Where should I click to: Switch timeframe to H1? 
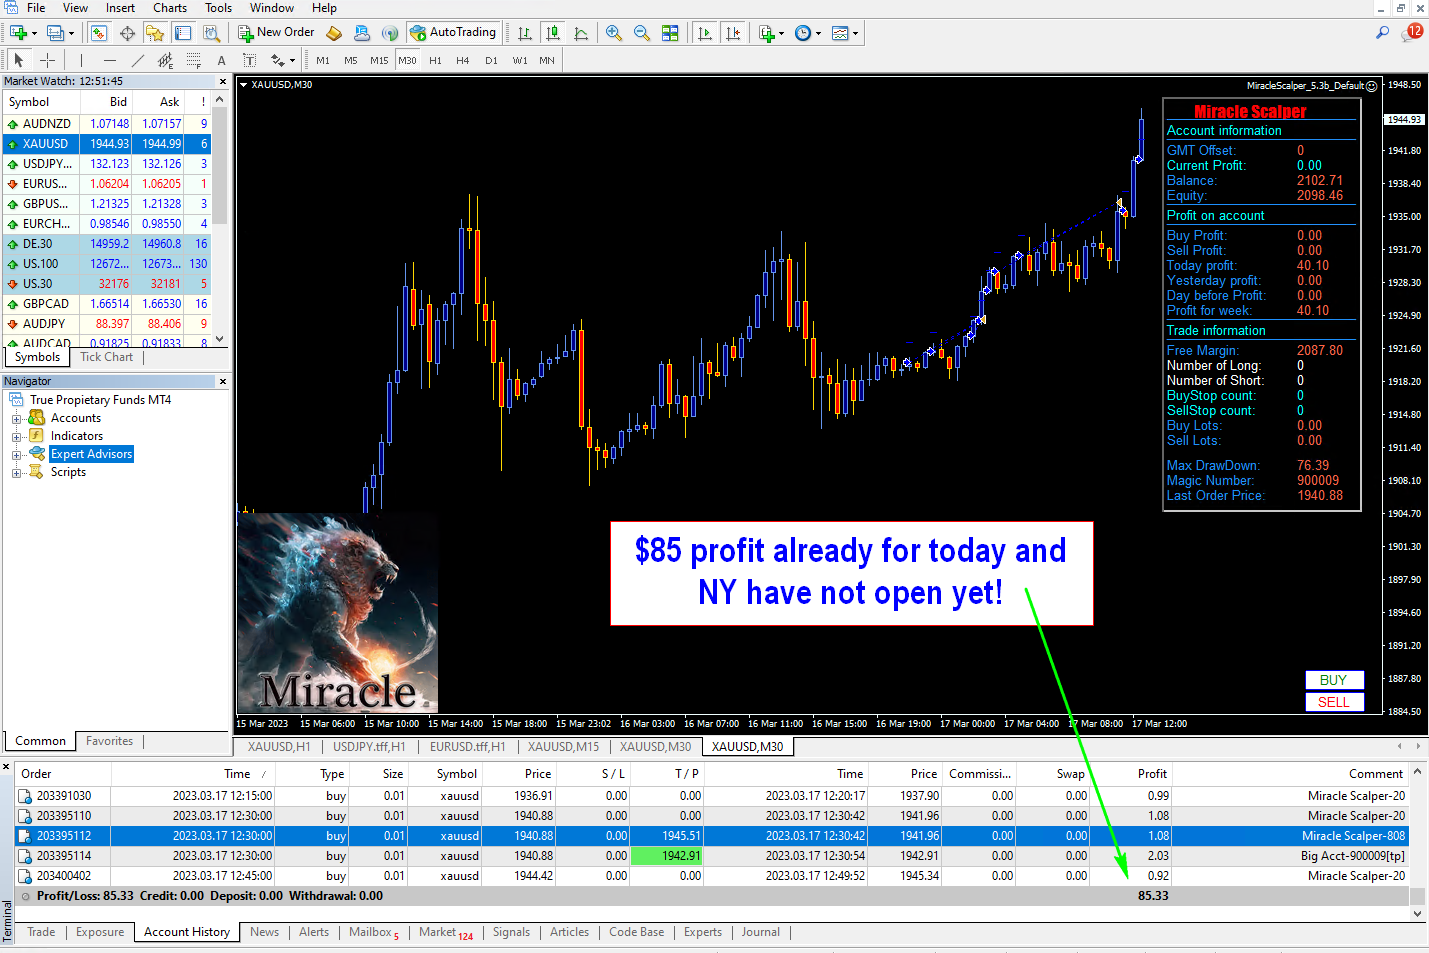435,60
